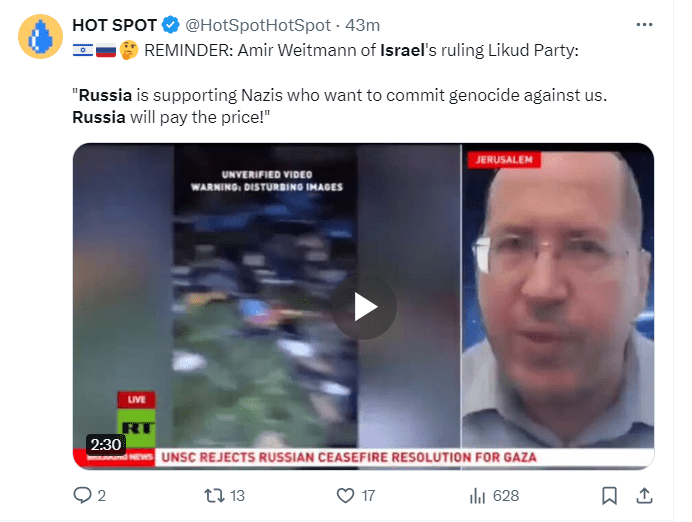The height and width of the screenshot is (522, 692).
Task: View analytics bar chart icon
Action: tap(478, 496)
